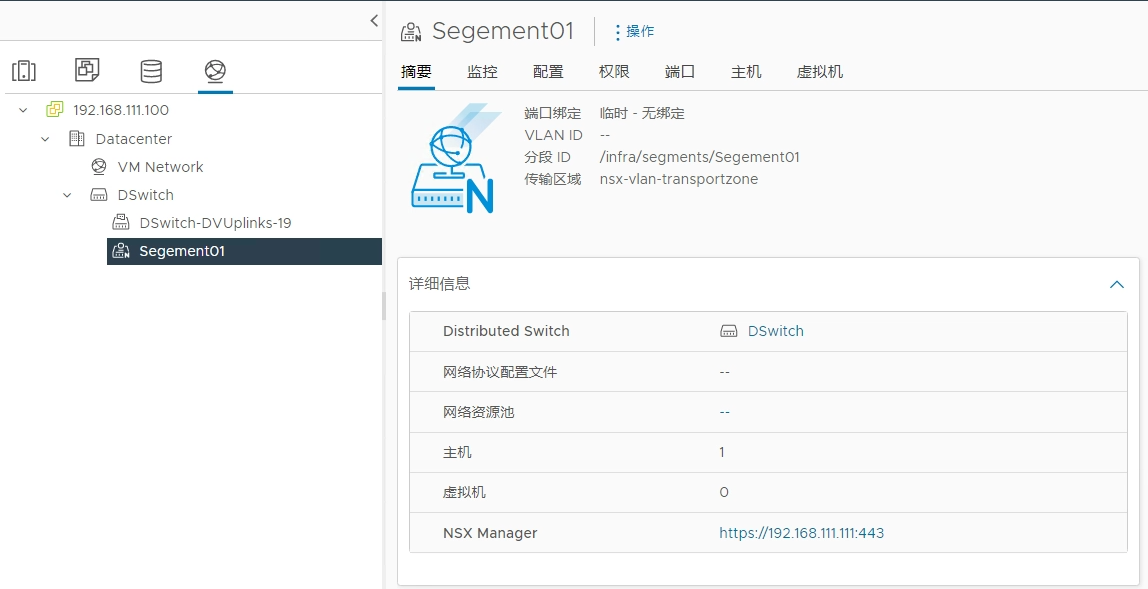Viewport: 1148px width, 589px height.
Task: Collapse the 192.168.111.100 vCenter tree node
Action: 23,110
